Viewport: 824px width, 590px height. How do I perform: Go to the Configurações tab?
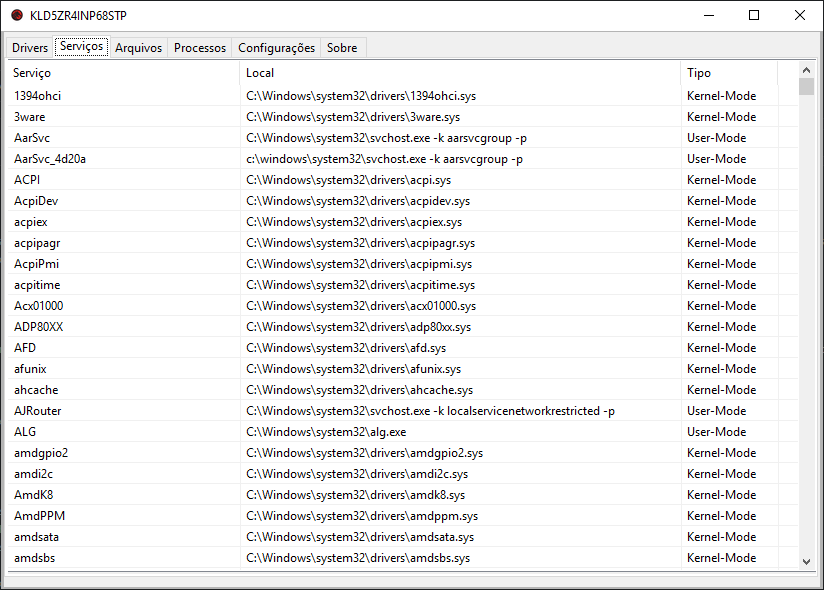pos(275,47)
